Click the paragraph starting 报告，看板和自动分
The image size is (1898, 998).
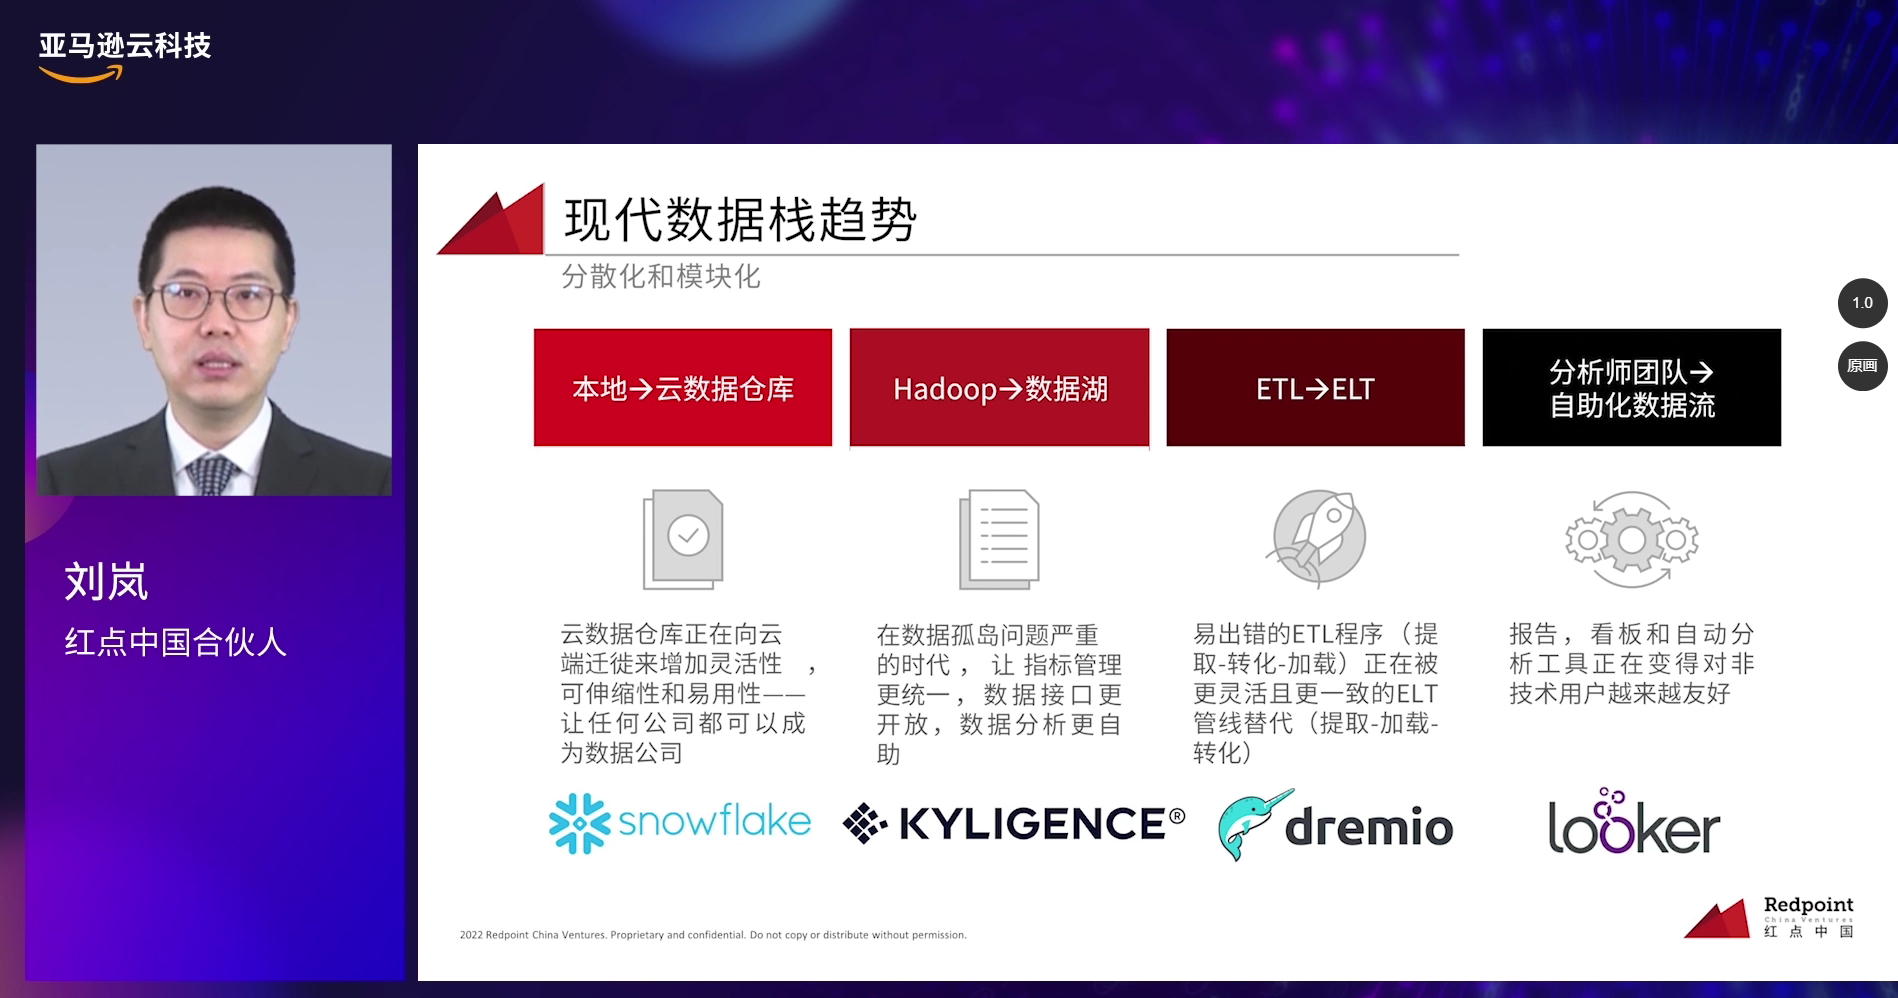pos(1632,663)
